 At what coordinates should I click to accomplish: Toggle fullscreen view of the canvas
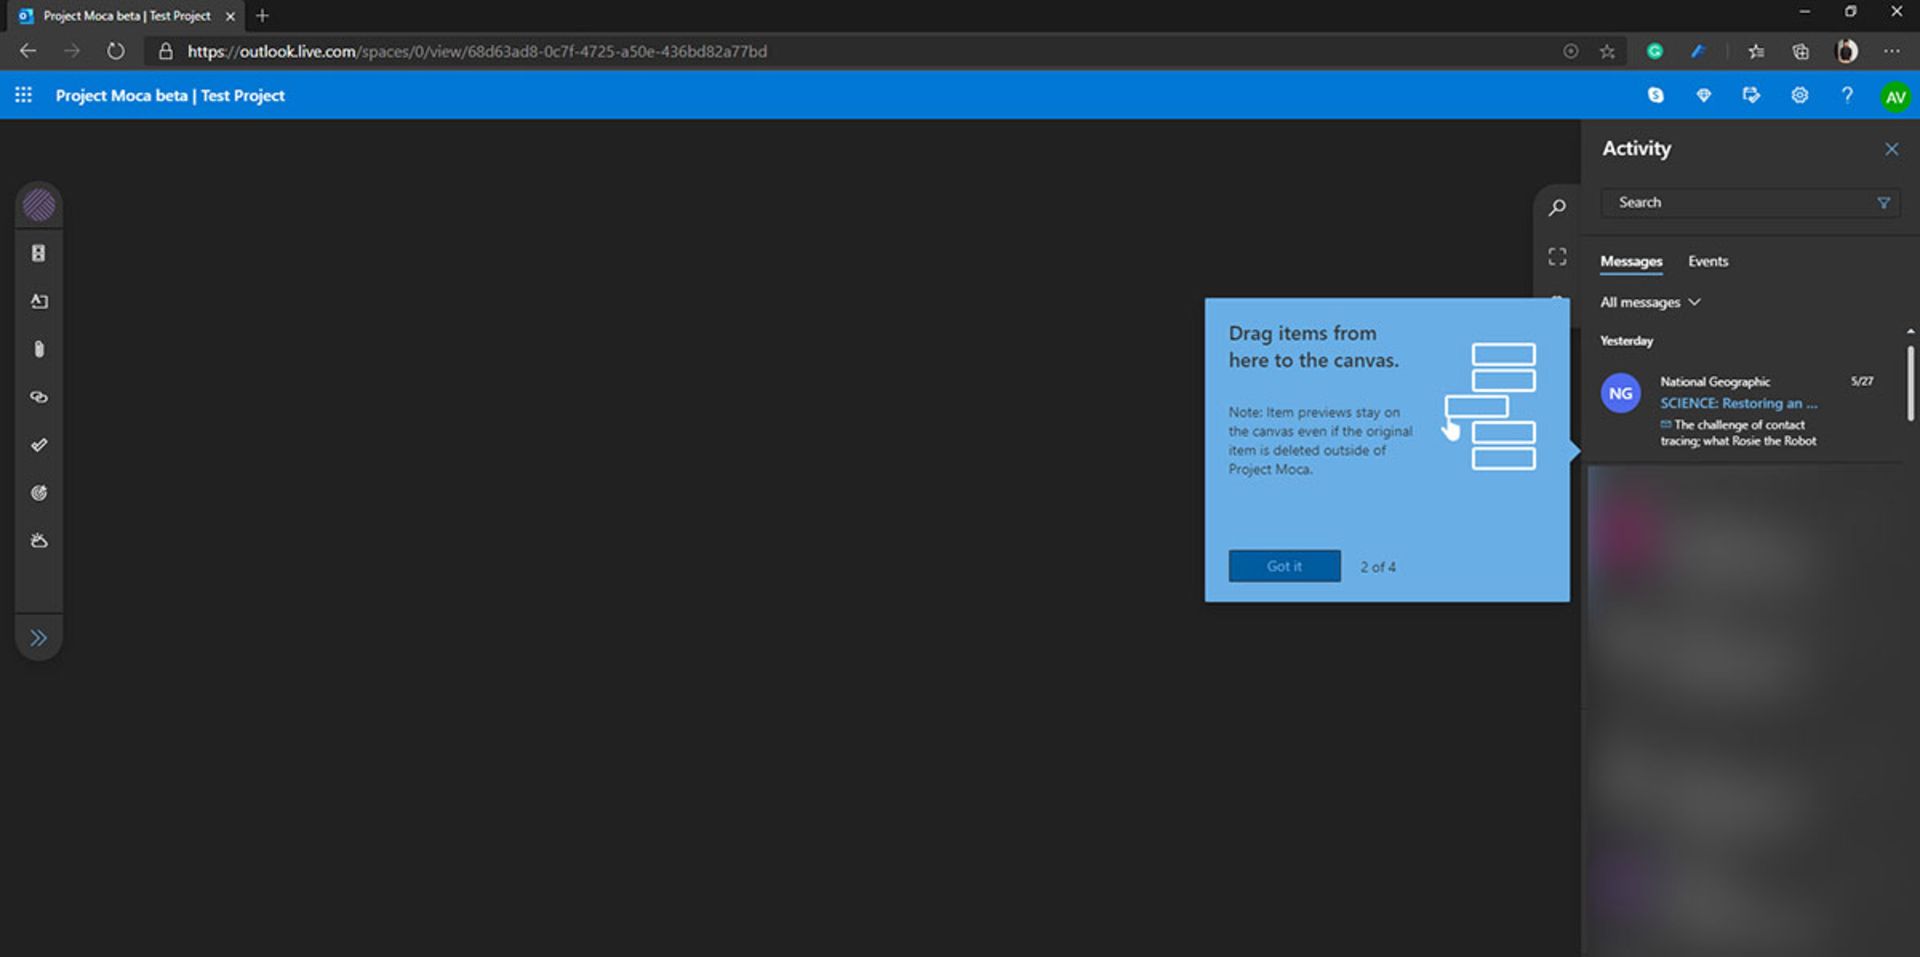point(1557,255)
